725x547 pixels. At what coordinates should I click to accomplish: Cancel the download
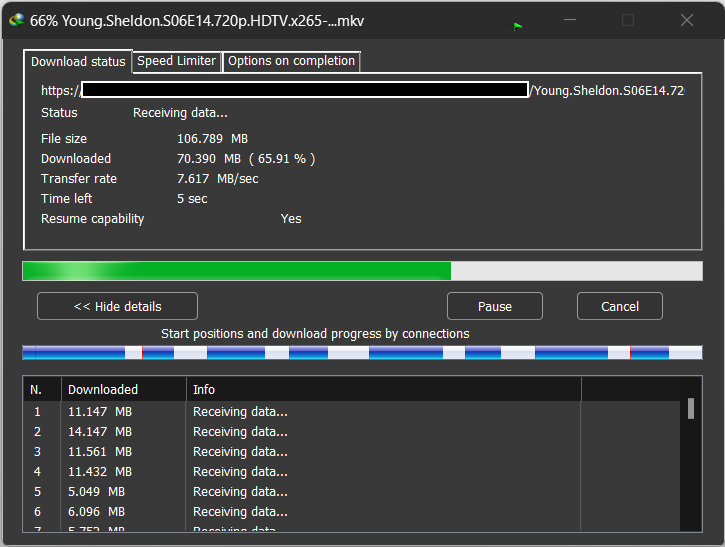620,306
